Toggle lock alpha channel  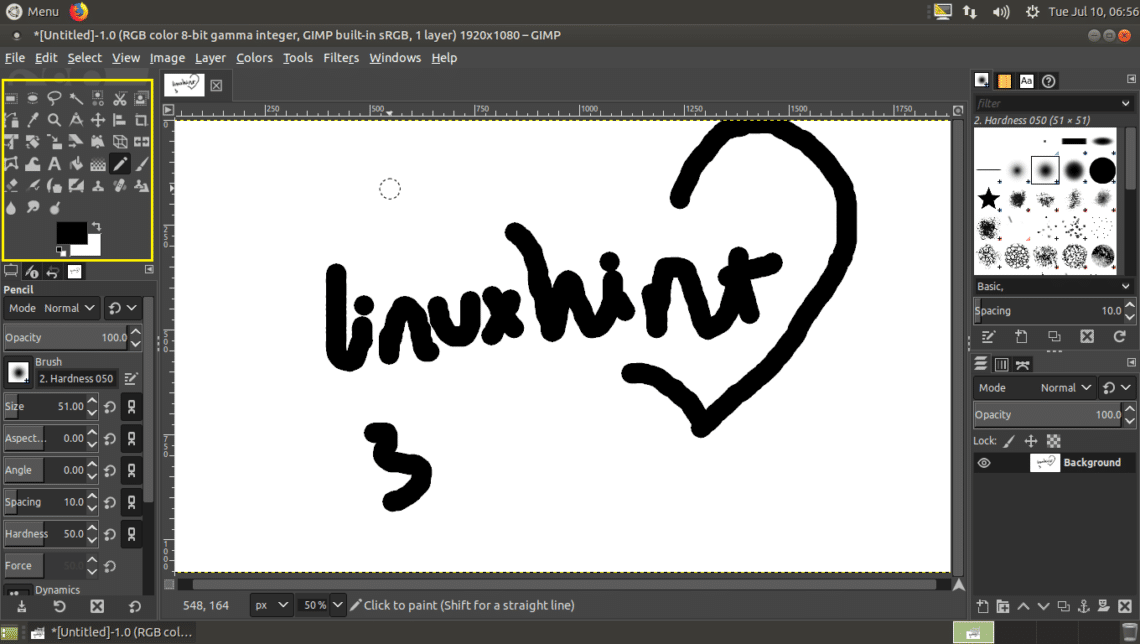(1053, 441)
